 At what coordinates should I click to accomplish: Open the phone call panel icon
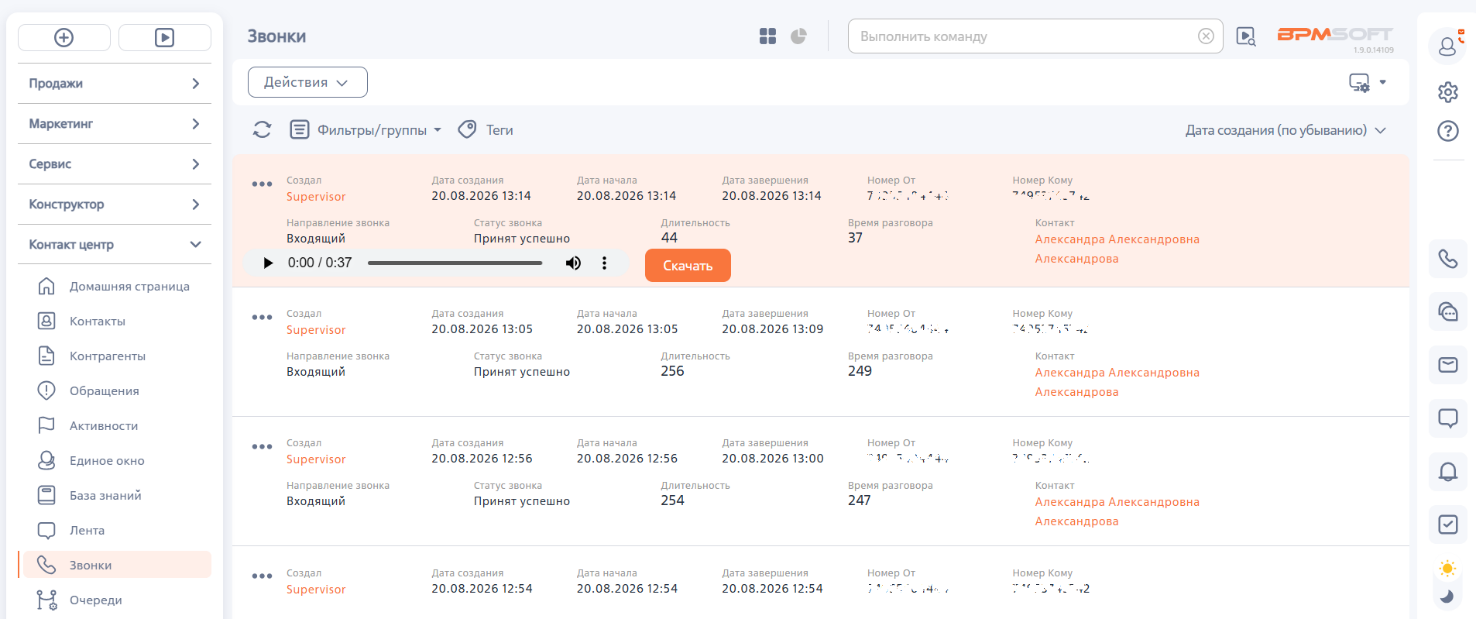pos(1447,259)
